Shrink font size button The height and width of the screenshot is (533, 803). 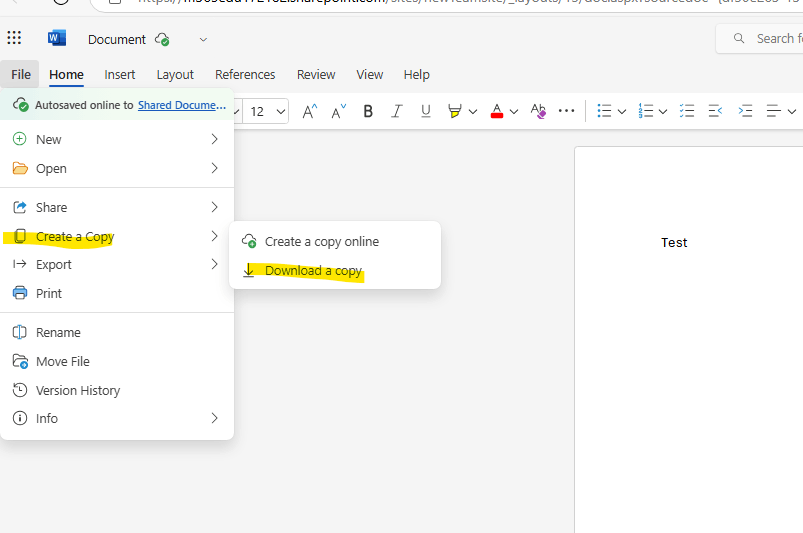tap(339, 111)
